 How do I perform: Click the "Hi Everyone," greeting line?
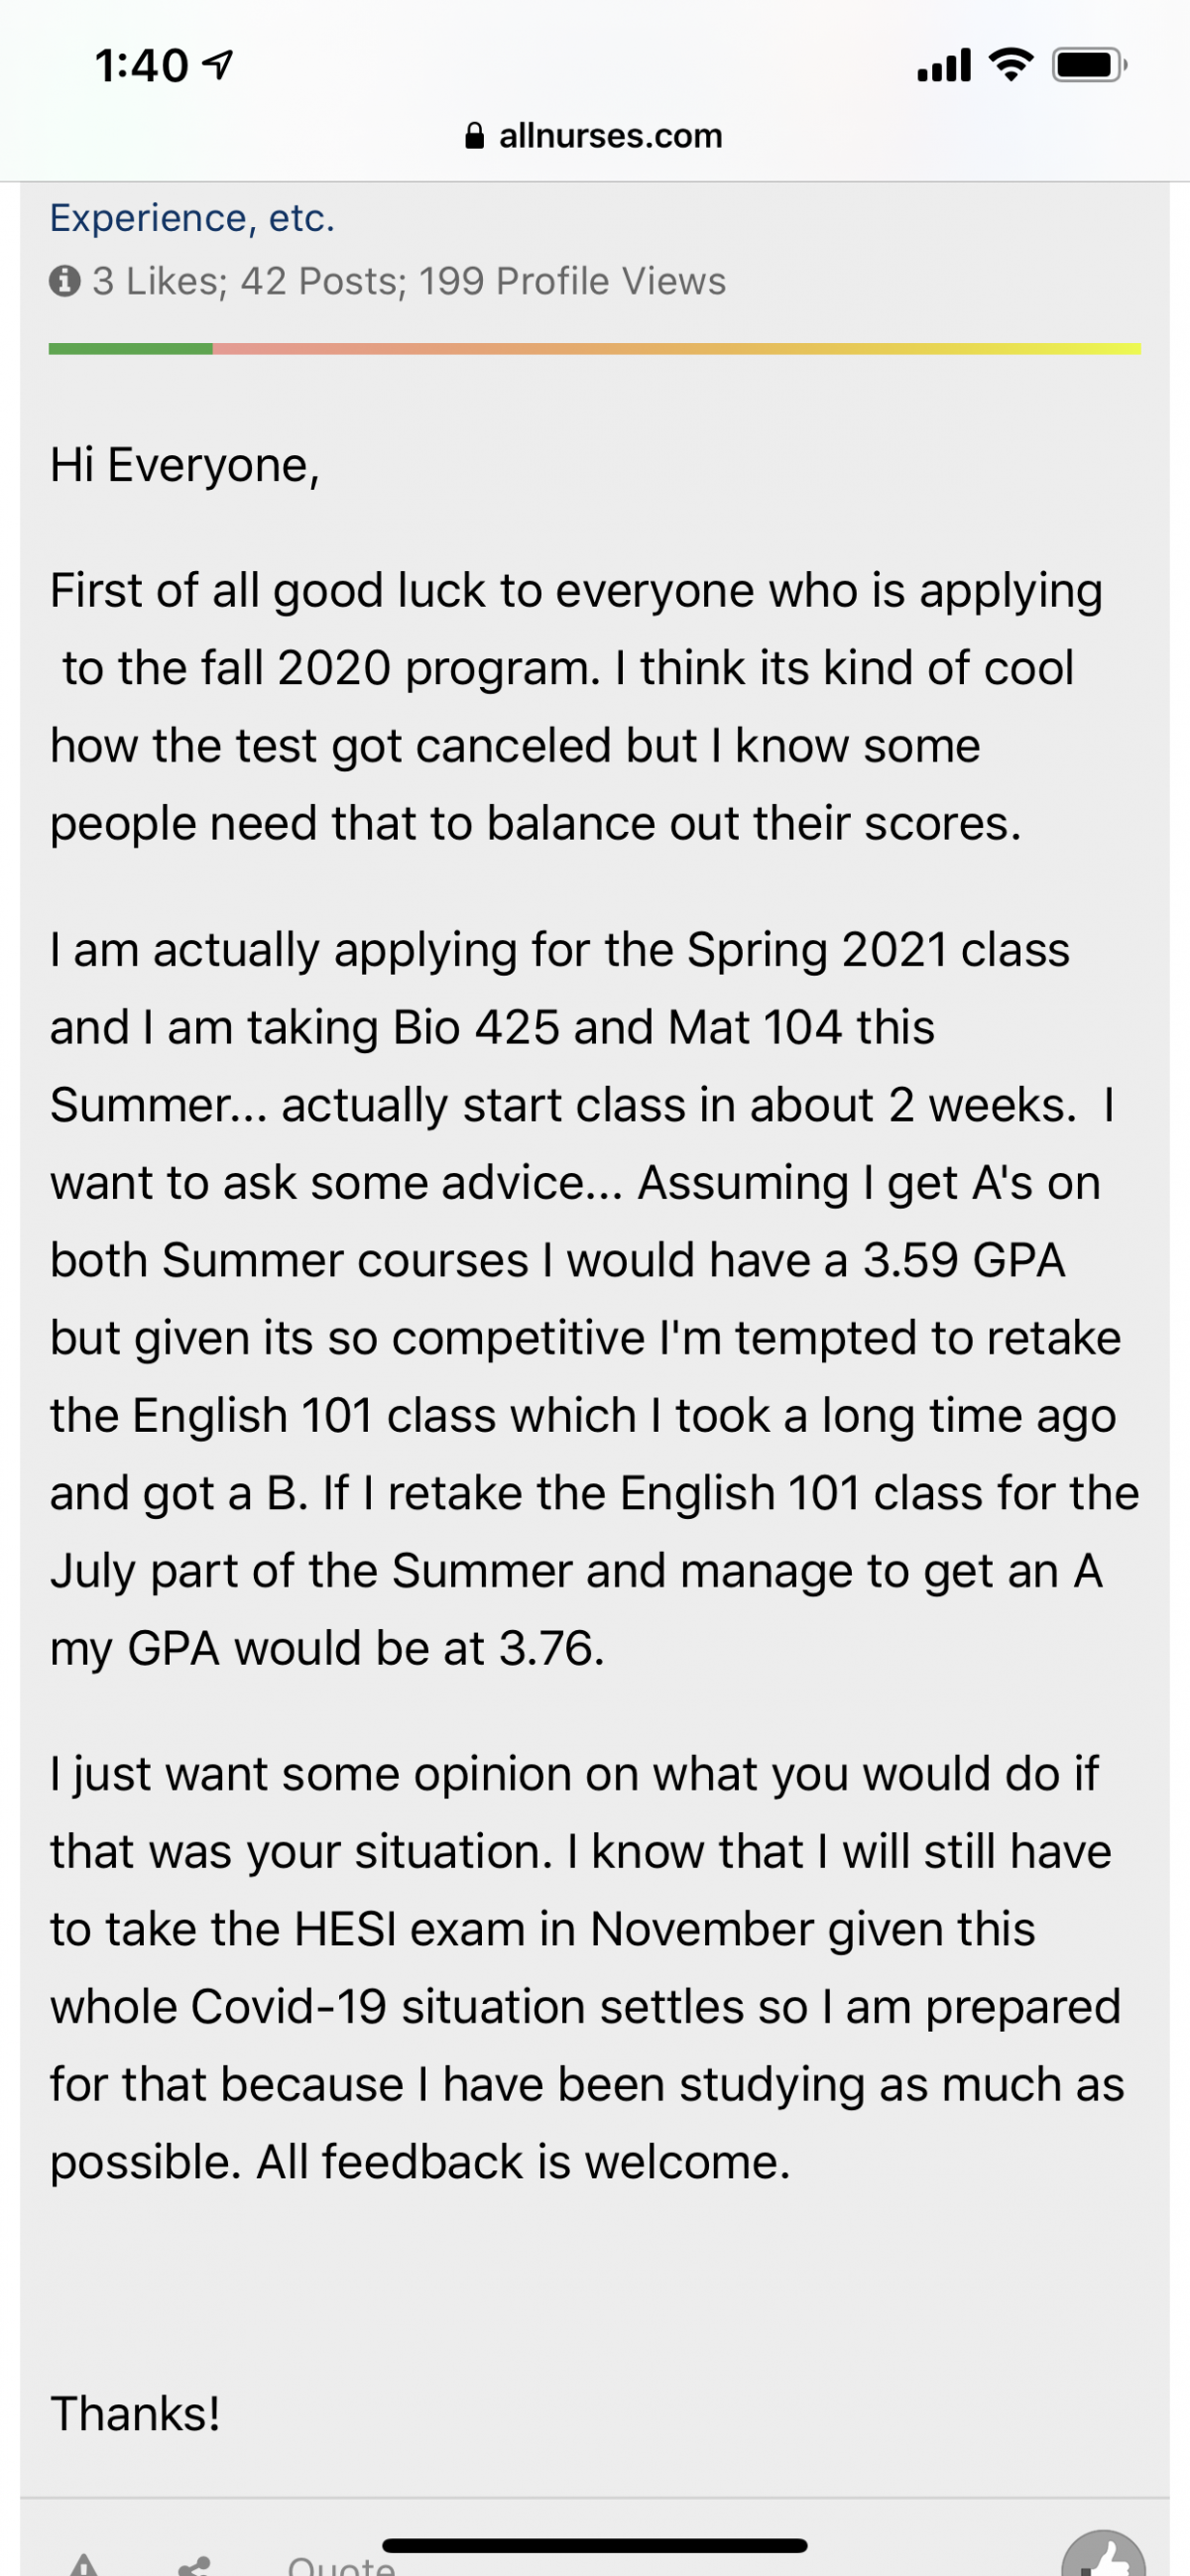click(x=185, y=466)
